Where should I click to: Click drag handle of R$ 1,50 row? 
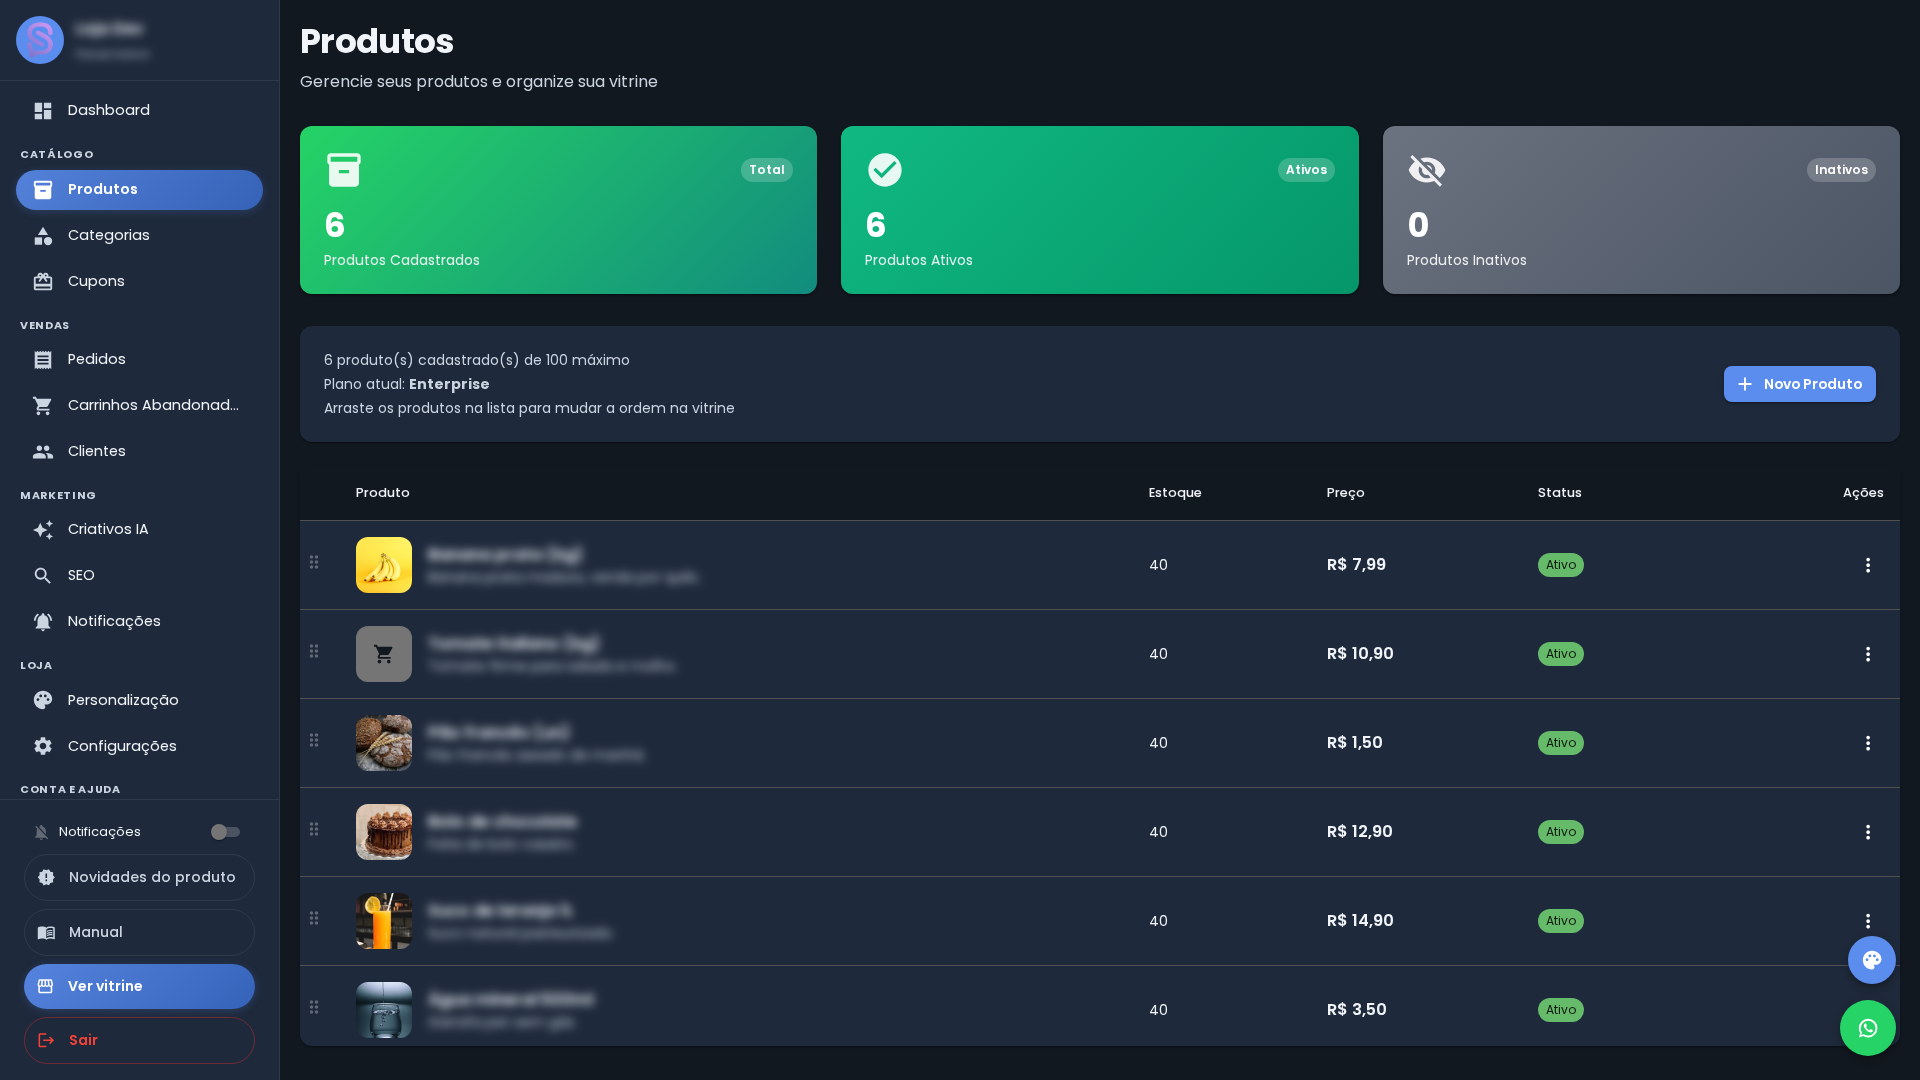pyautogui.click(x=314, y=740)
